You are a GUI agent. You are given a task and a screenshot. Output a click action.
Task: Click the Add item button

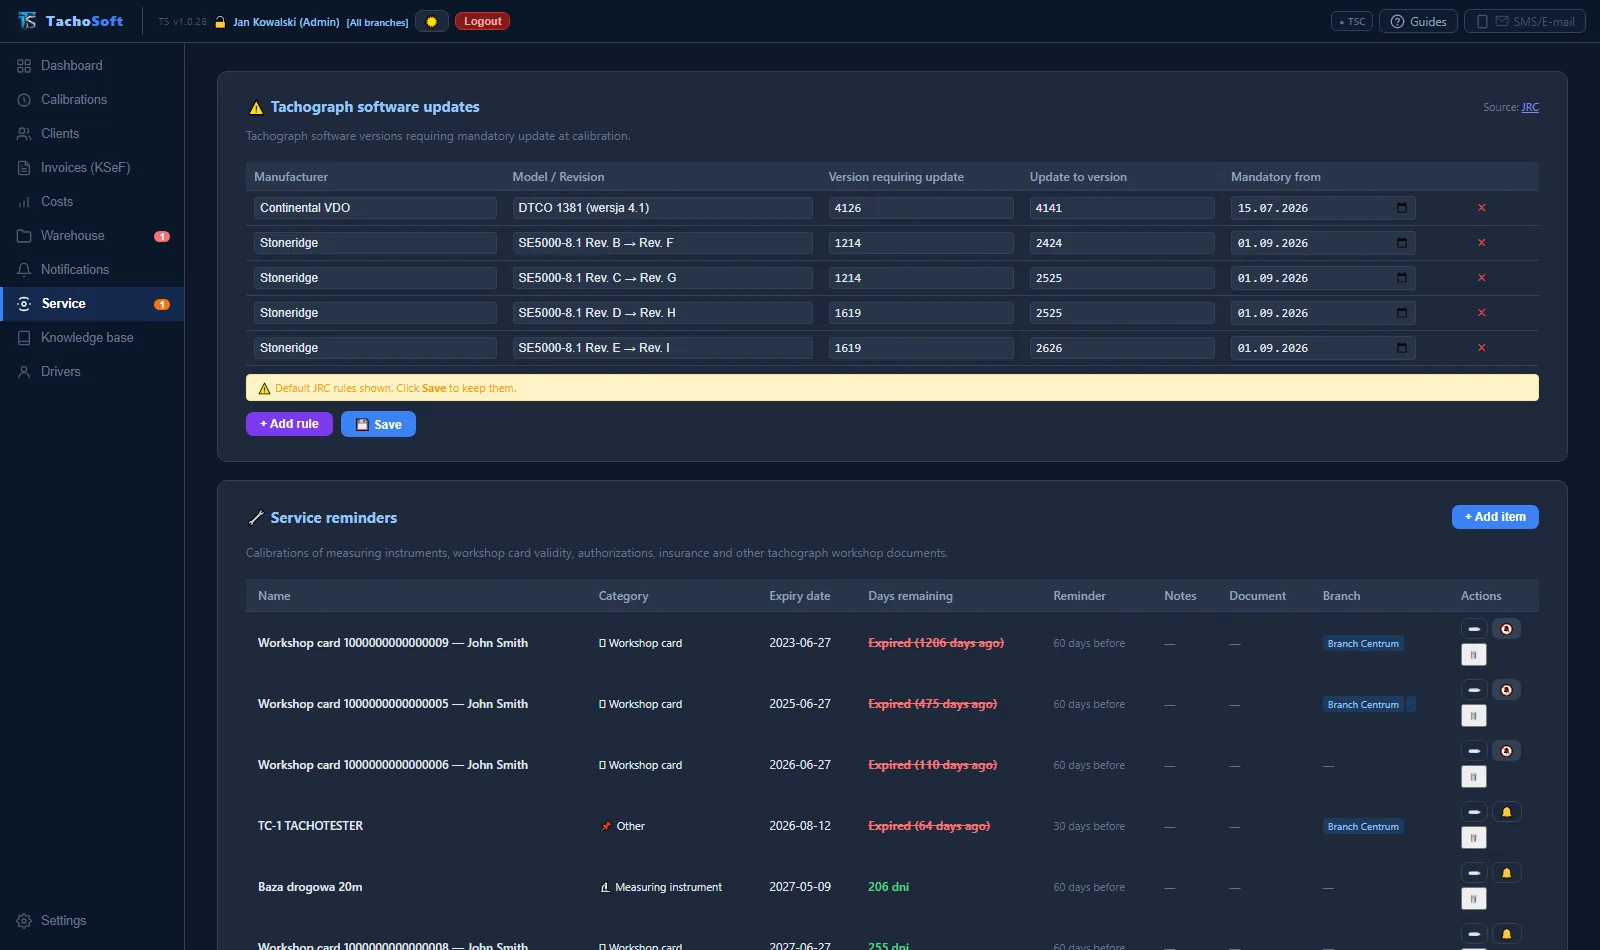coord(1495,517)
